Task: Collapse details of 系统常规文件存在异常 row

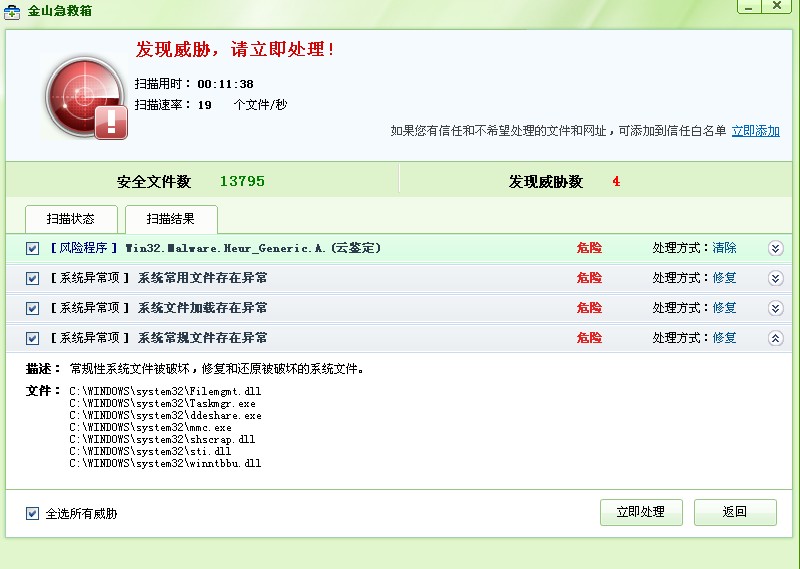Action: click(776, 338)
